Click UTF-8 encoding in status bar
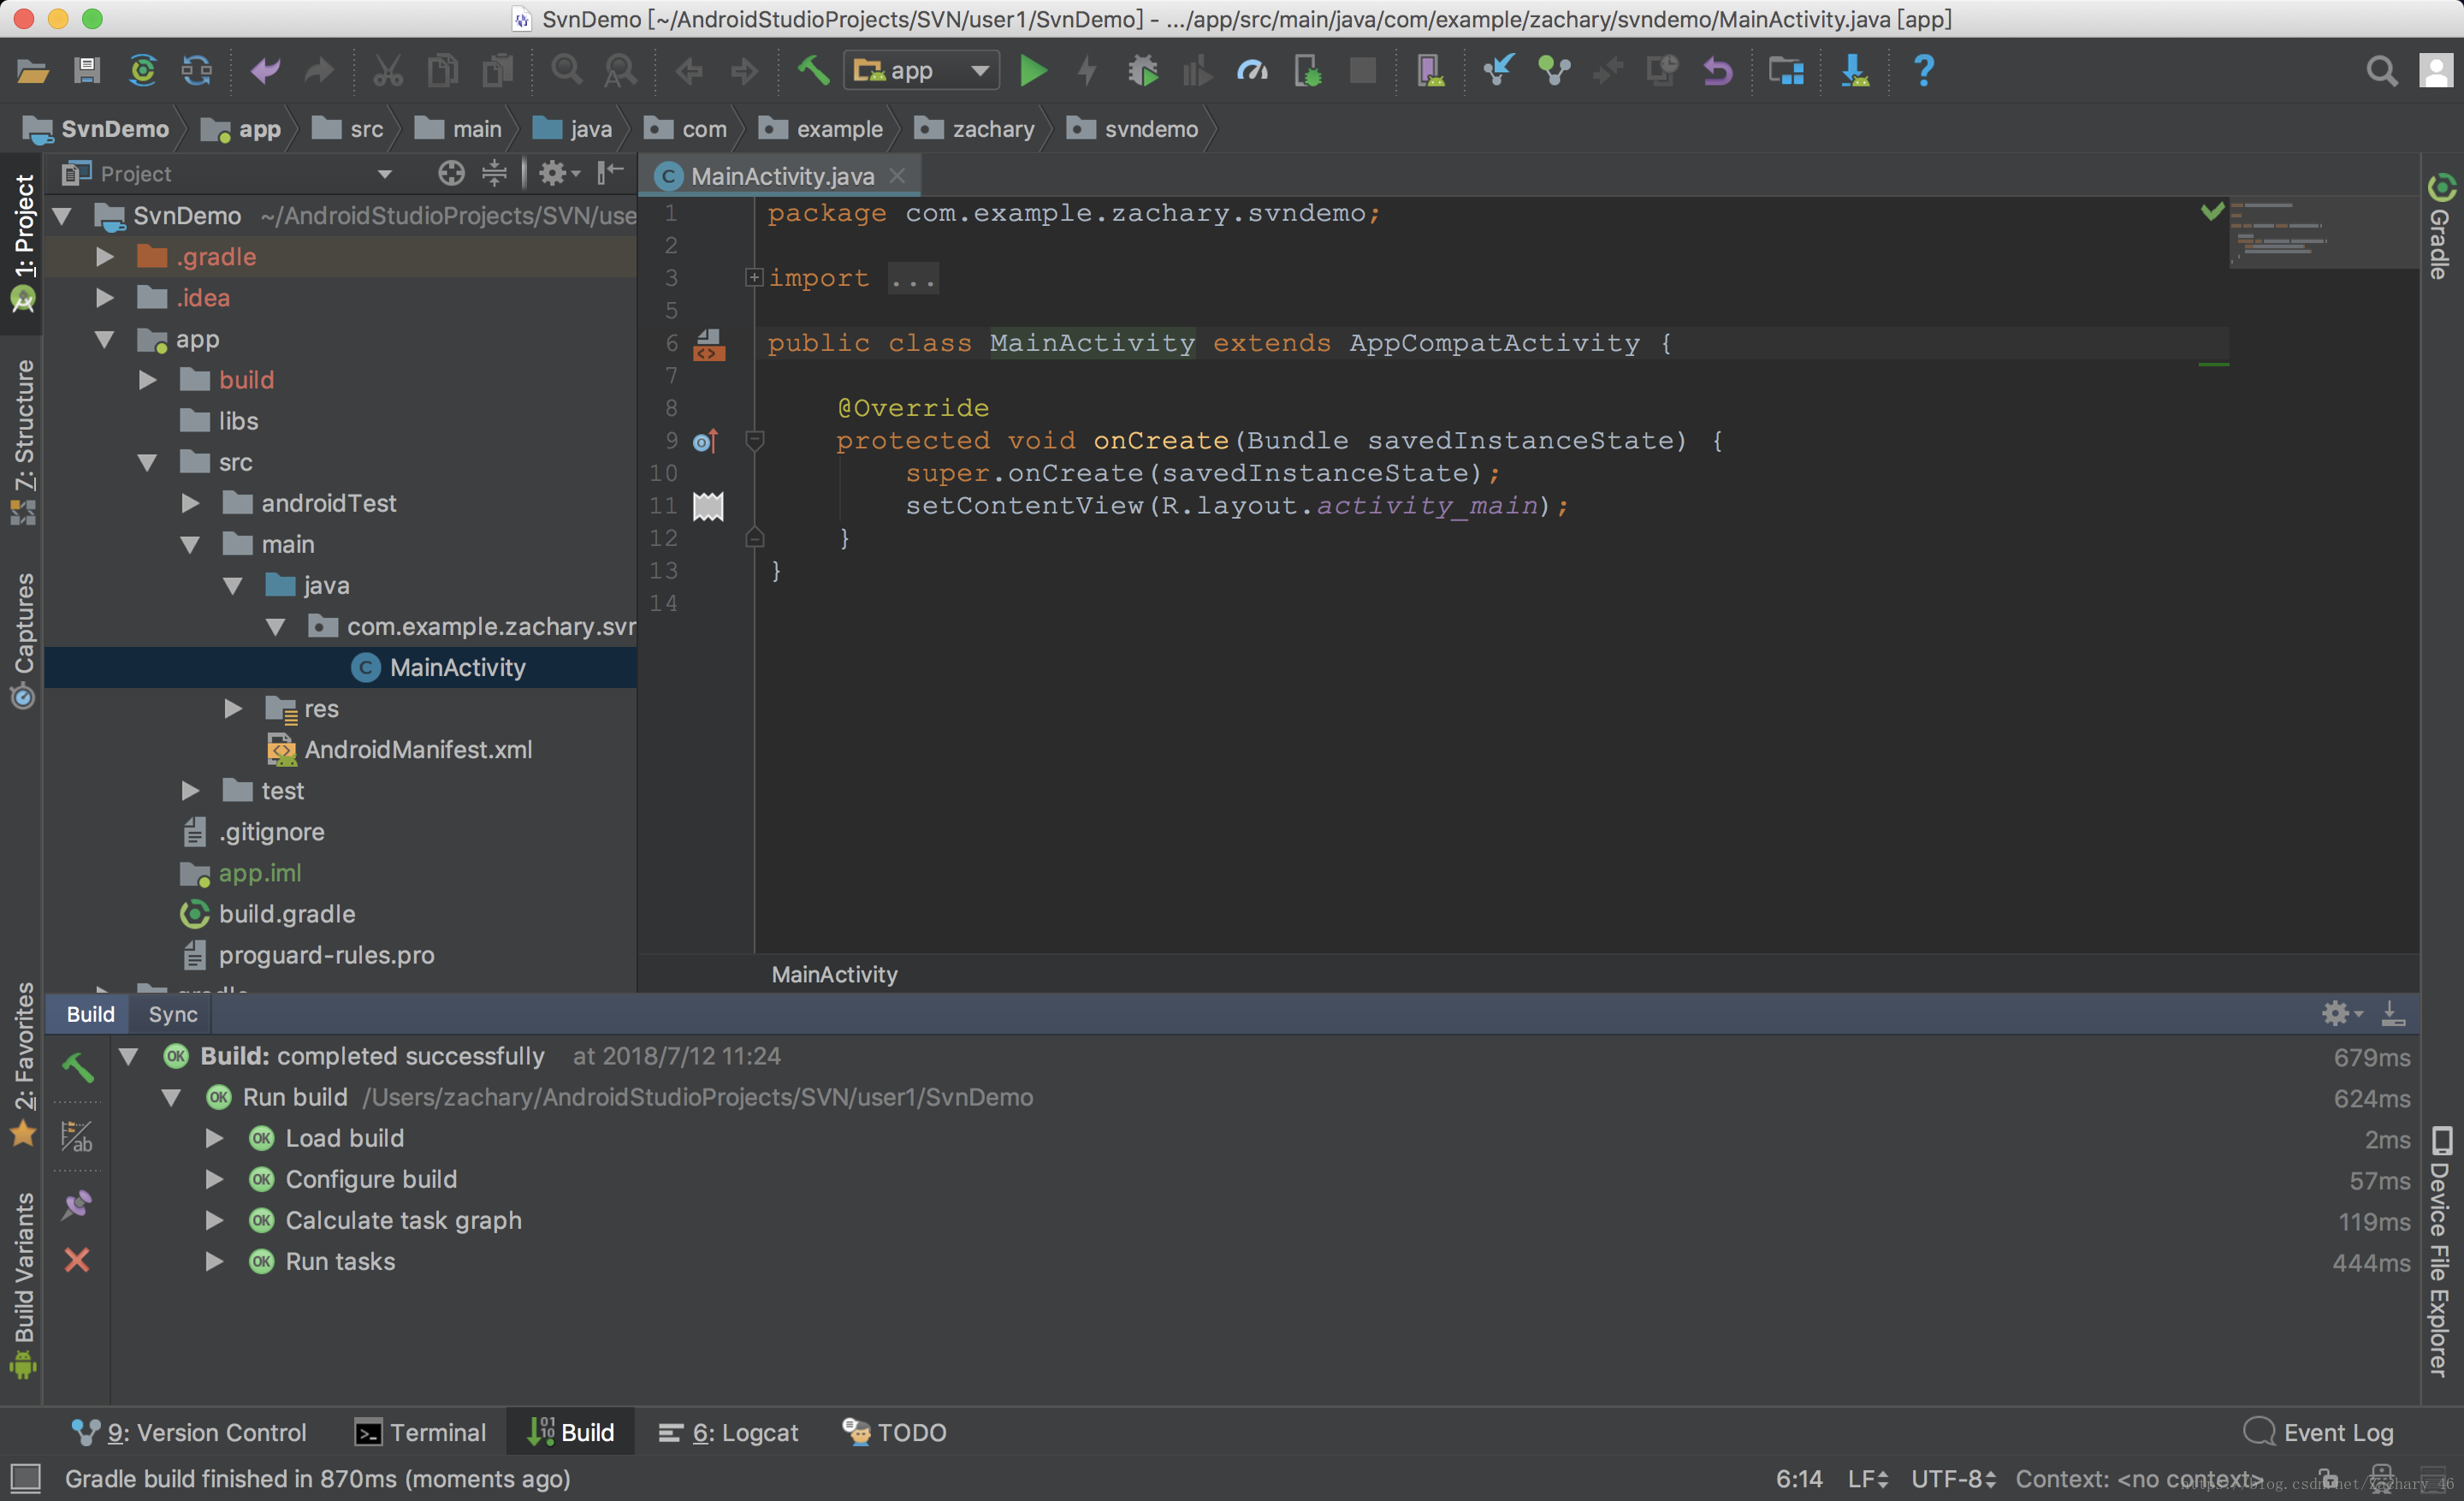Viewport: 2464px width, 1501px height. point(1953,1478)
